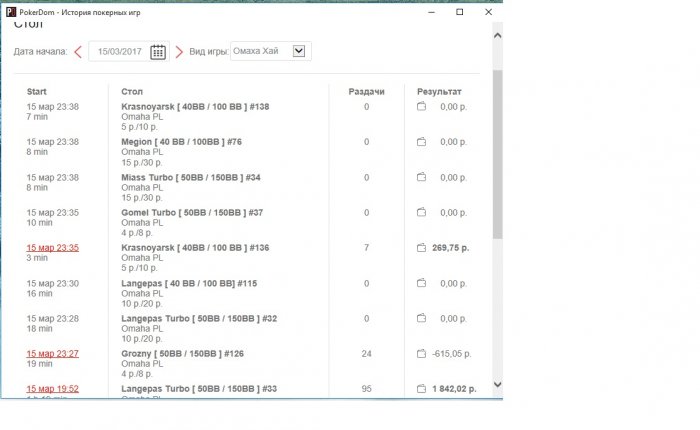Click the scrollbar up arrow

(498, 36)
